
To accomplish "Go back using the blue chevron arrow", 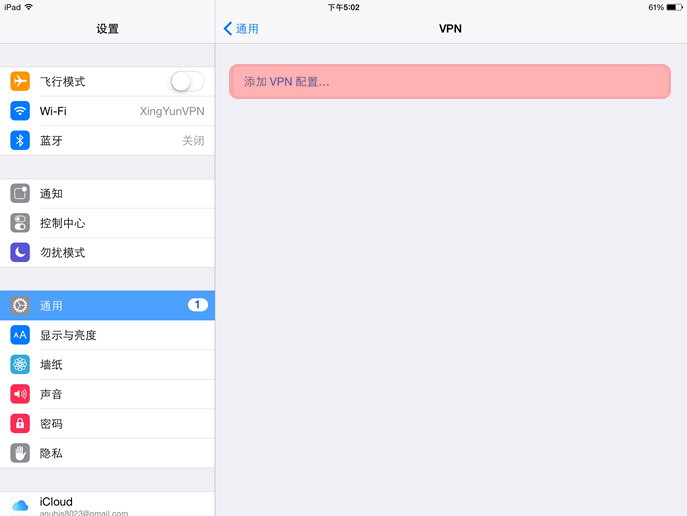I will coord(227,28).
